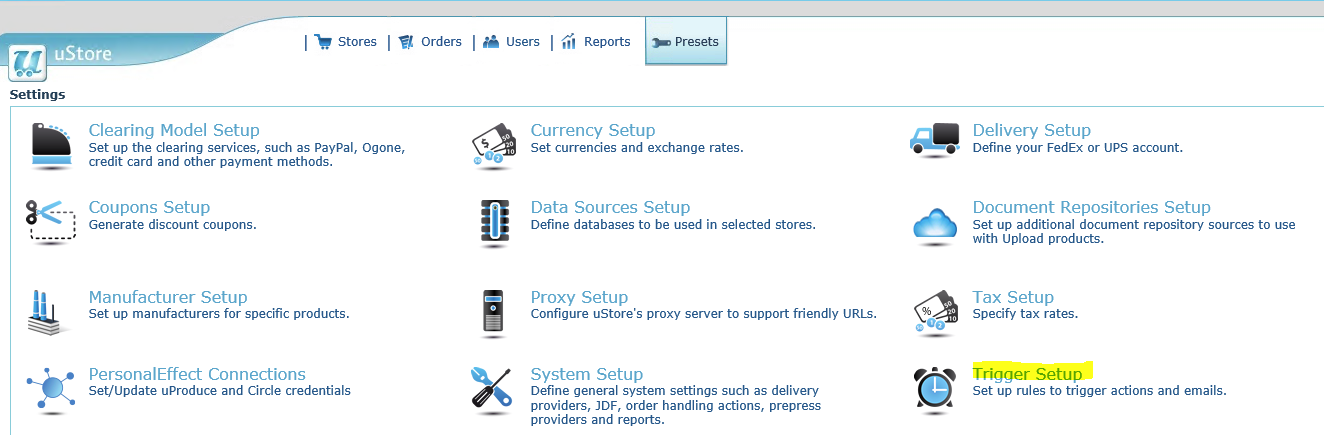Select the Presets tab

click(x=686, y=42)
